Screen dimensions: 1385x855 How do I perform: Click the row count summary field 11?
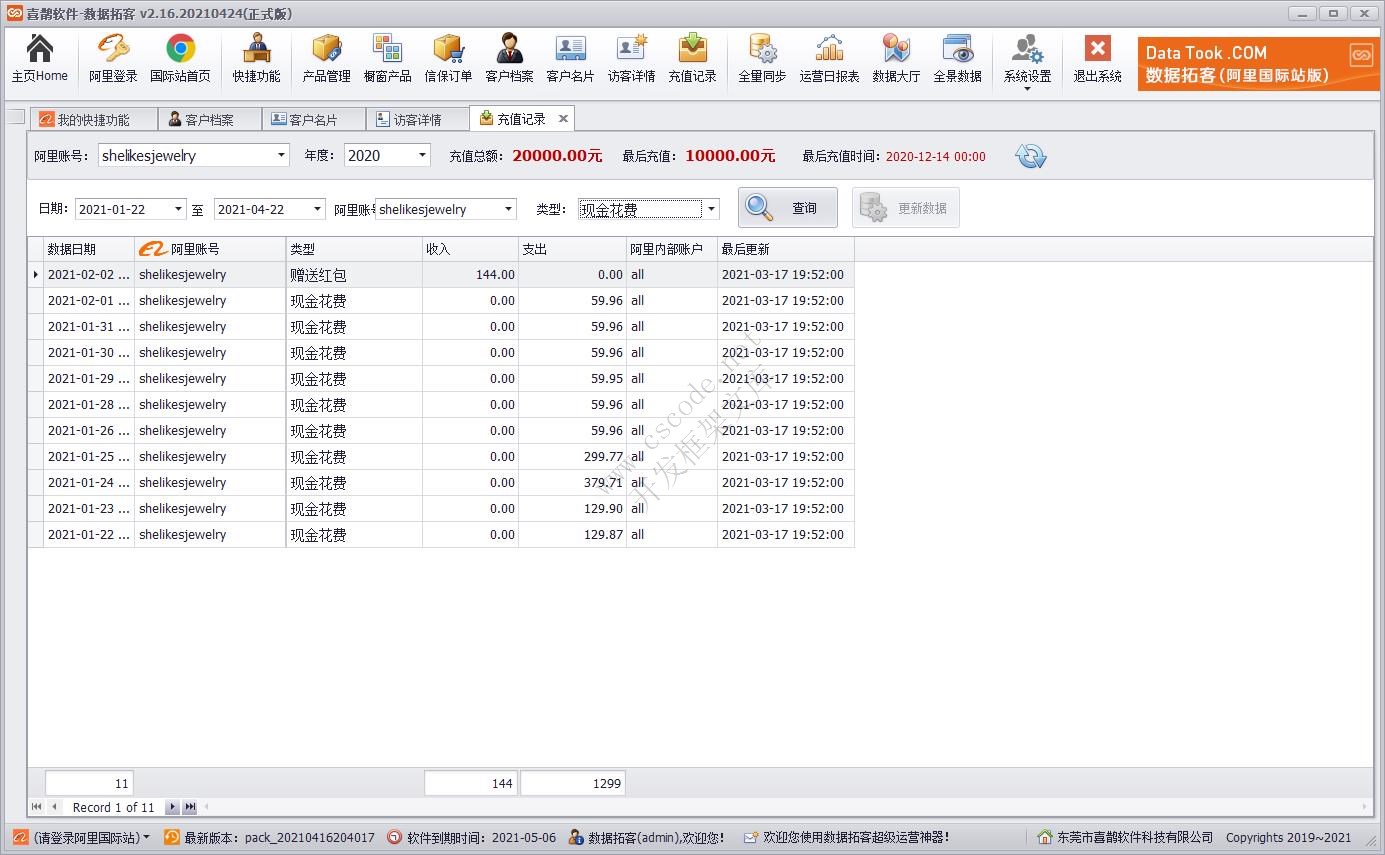[89, 783]
